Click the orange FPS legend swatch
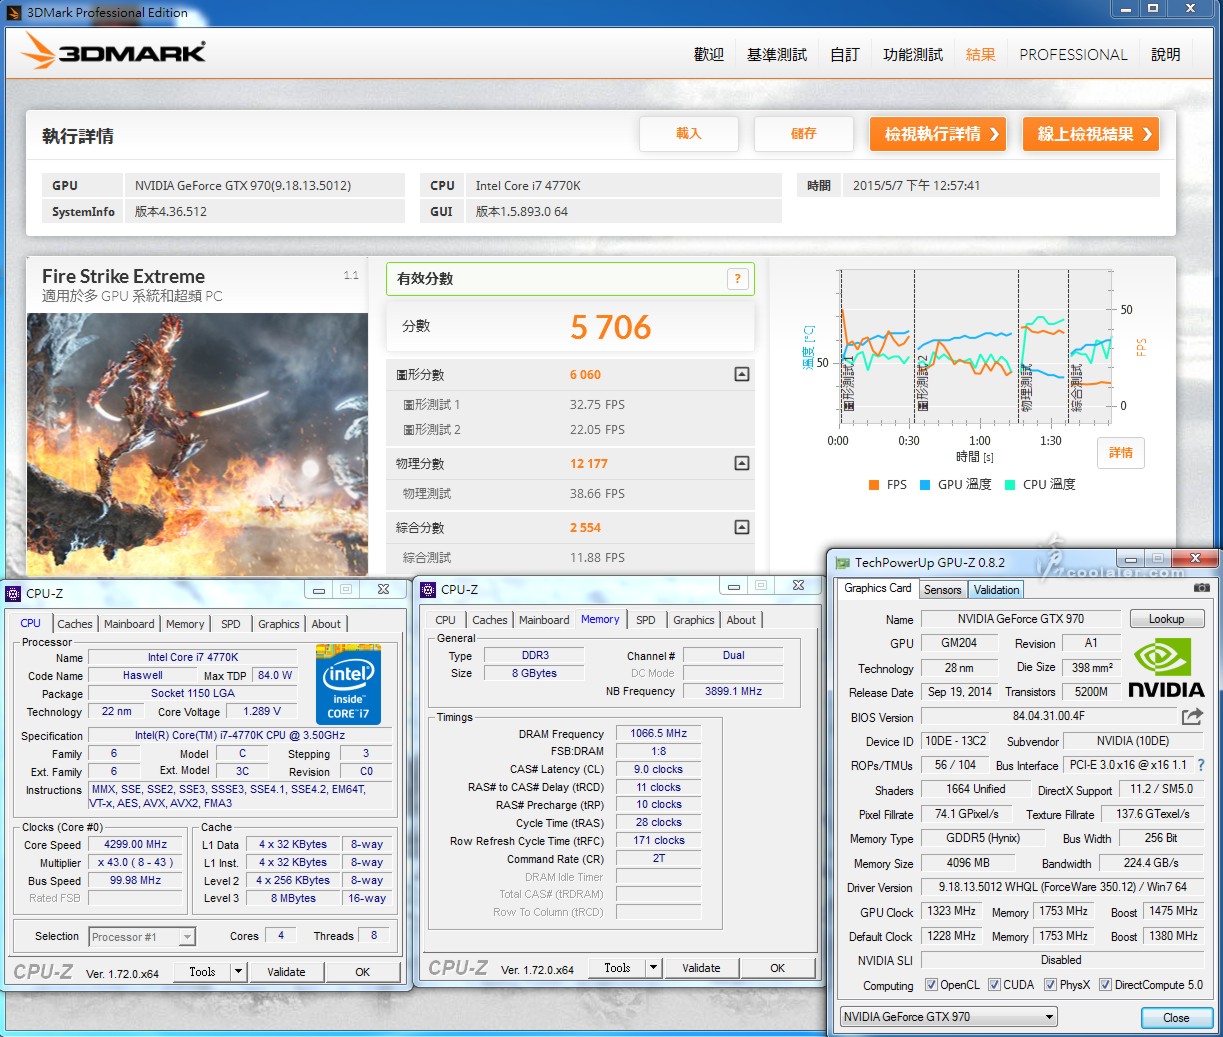This screenshot has height=1037, width=1223. pos(875,485)
